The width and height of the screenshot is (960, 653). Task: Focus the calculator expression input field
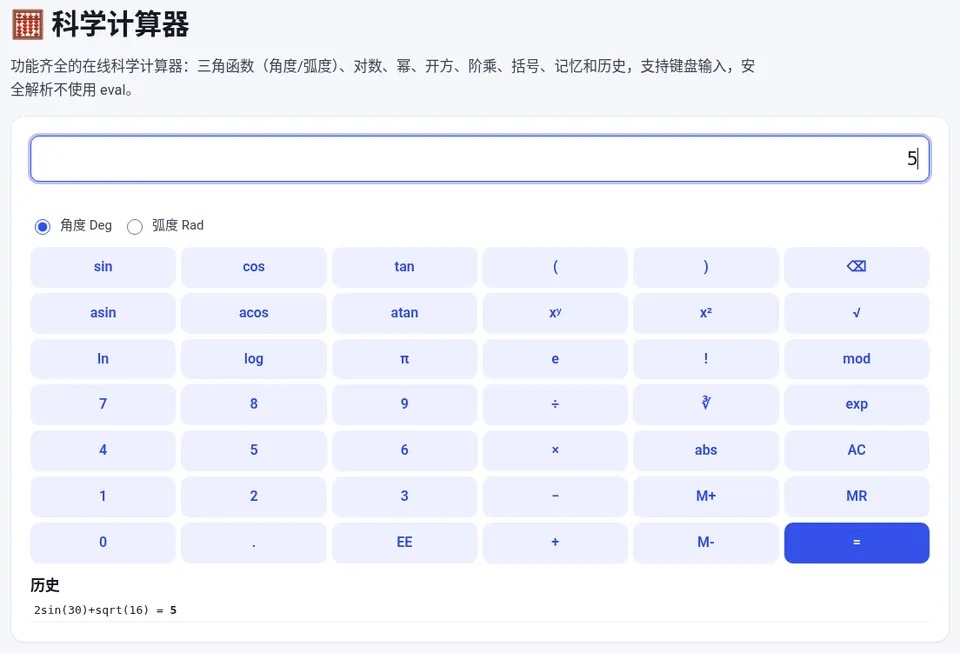pos(479,159)
